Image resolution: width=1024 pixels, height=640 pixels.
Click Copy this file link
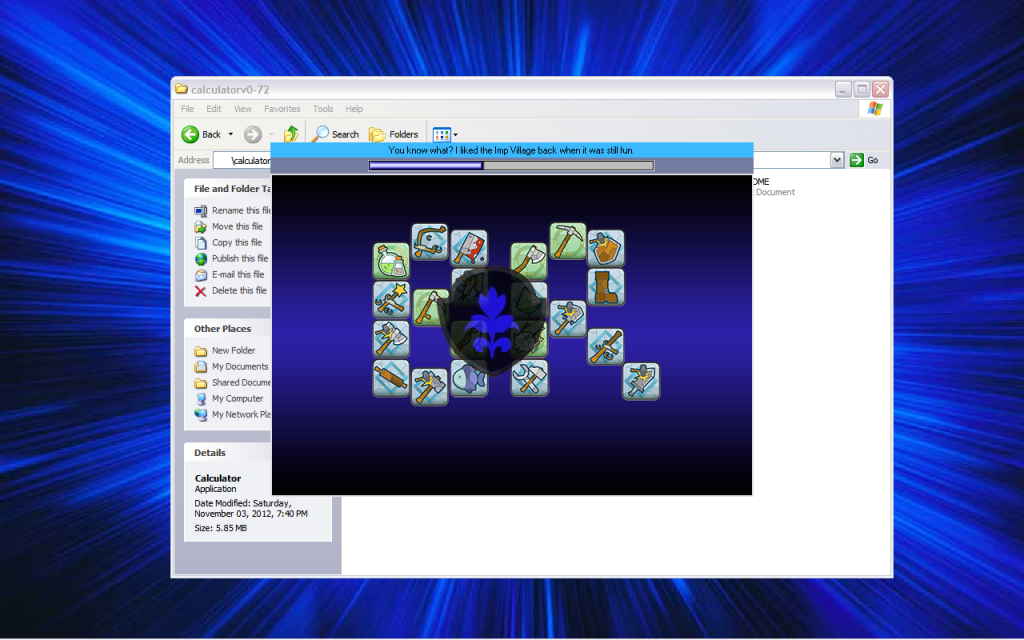(236, 242)
